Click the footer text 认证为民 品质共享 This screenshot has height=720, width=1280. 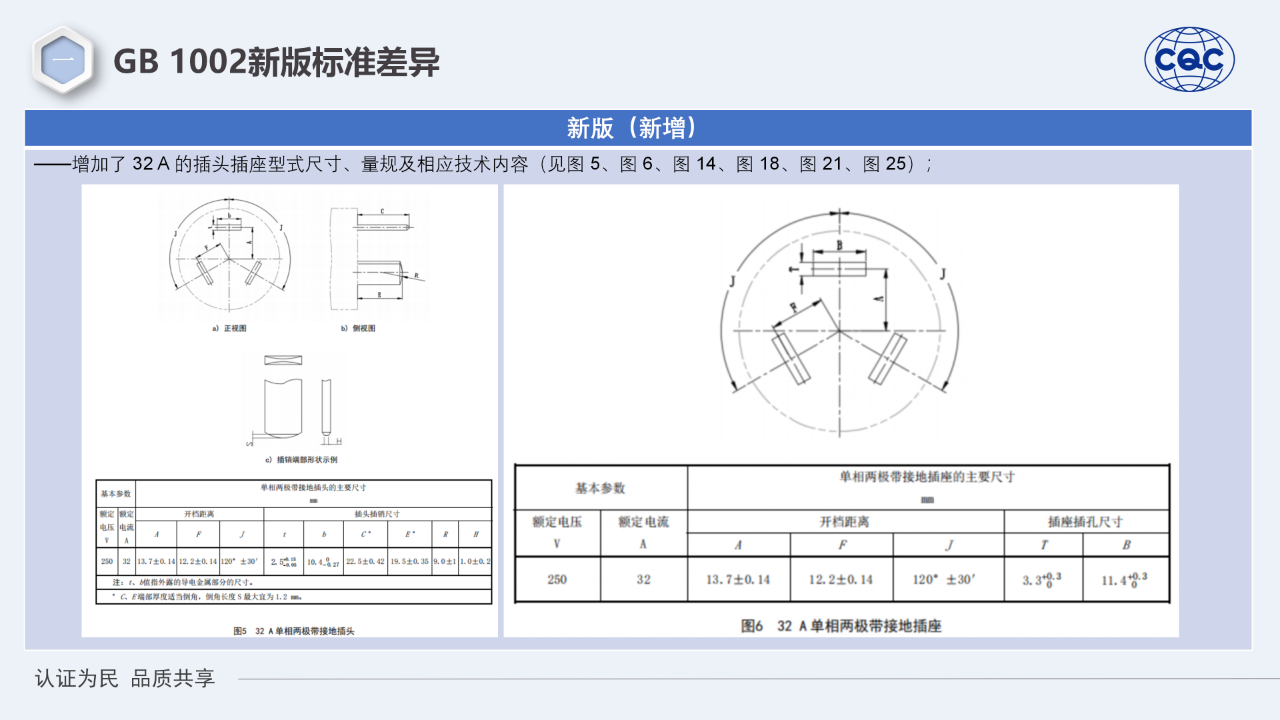pyautogui.click(x=122, y=678)
